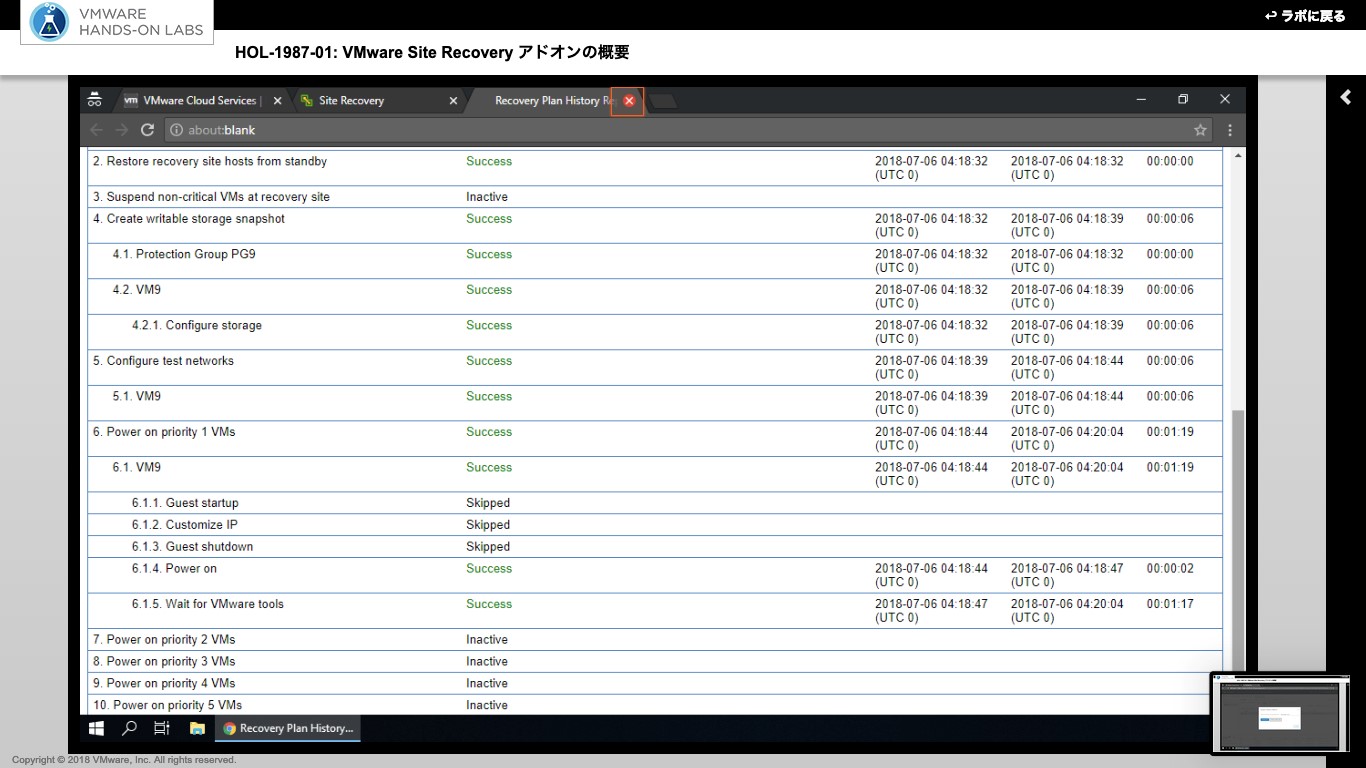The height and width of the screenshot is (768, 1366).
Task: Select '6.1.2. Customize IP' step
Action: point(655,525)
